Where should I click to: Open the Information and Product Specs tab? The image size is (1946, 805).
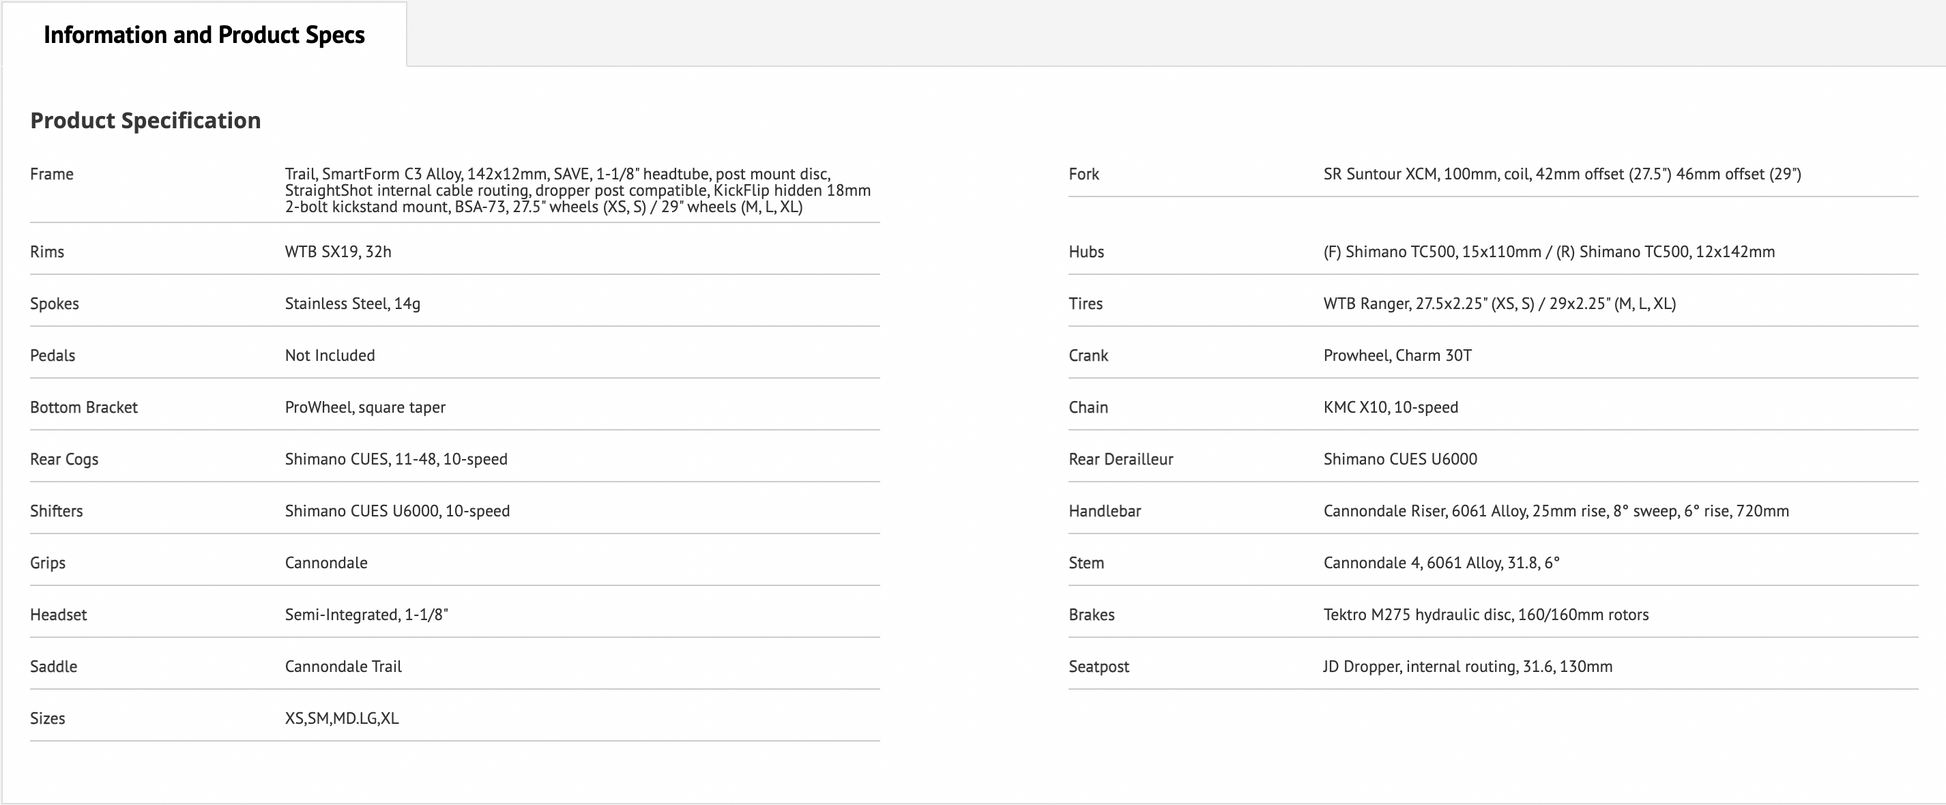[204, 35]
